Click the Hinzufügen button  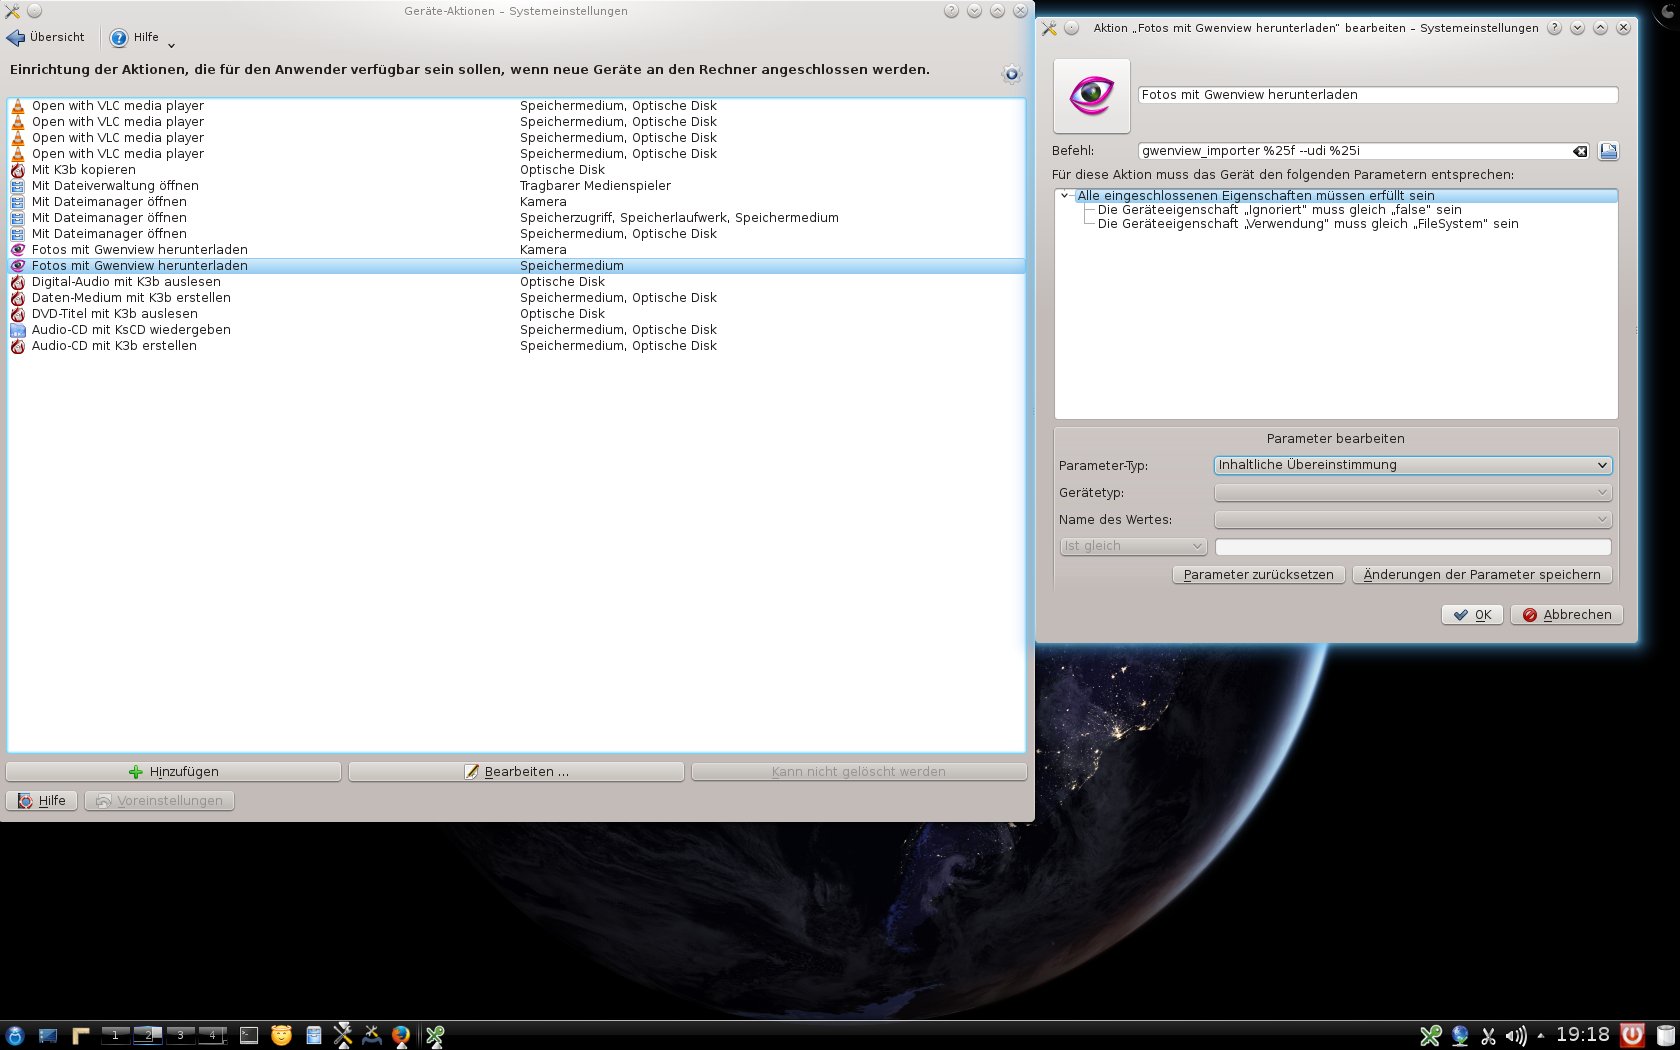coord(174,772)
